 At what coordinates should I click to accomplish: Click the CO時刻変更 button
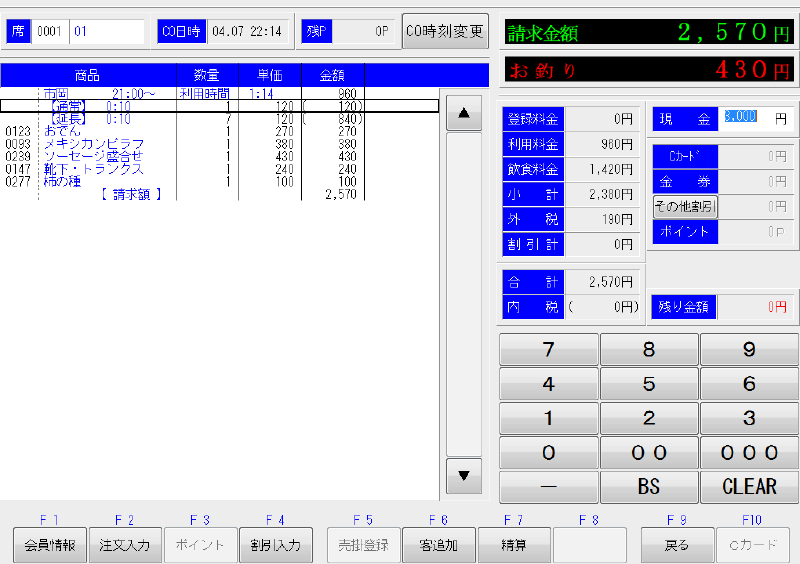point(445,31)
